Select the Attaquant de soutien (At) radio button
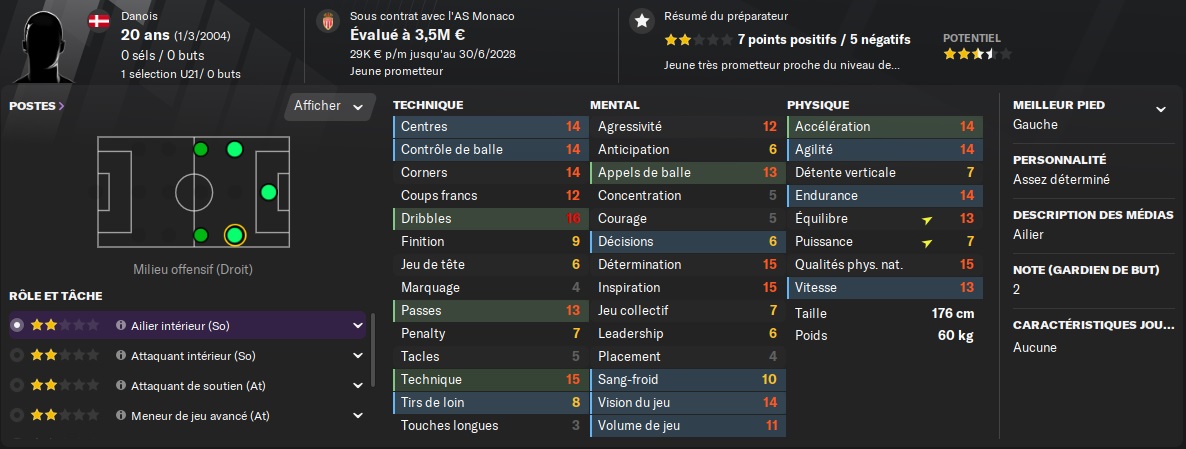1186x449 pixels. click(17, 386)
